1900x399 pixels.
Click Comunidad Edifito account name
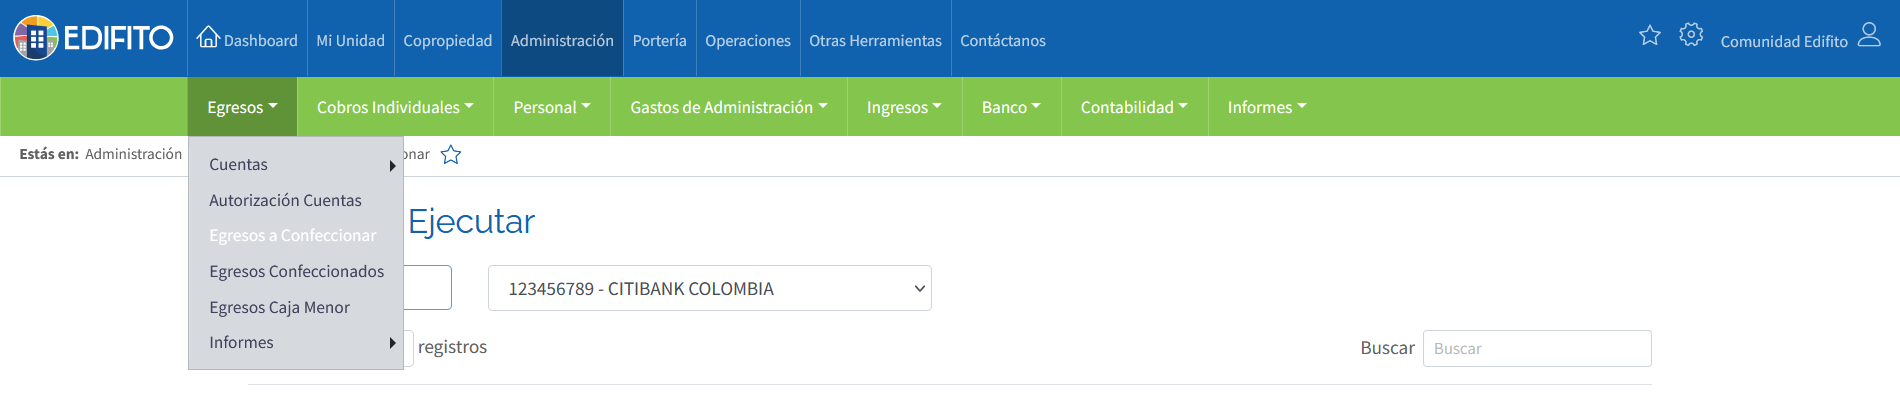pos(1784,41)
